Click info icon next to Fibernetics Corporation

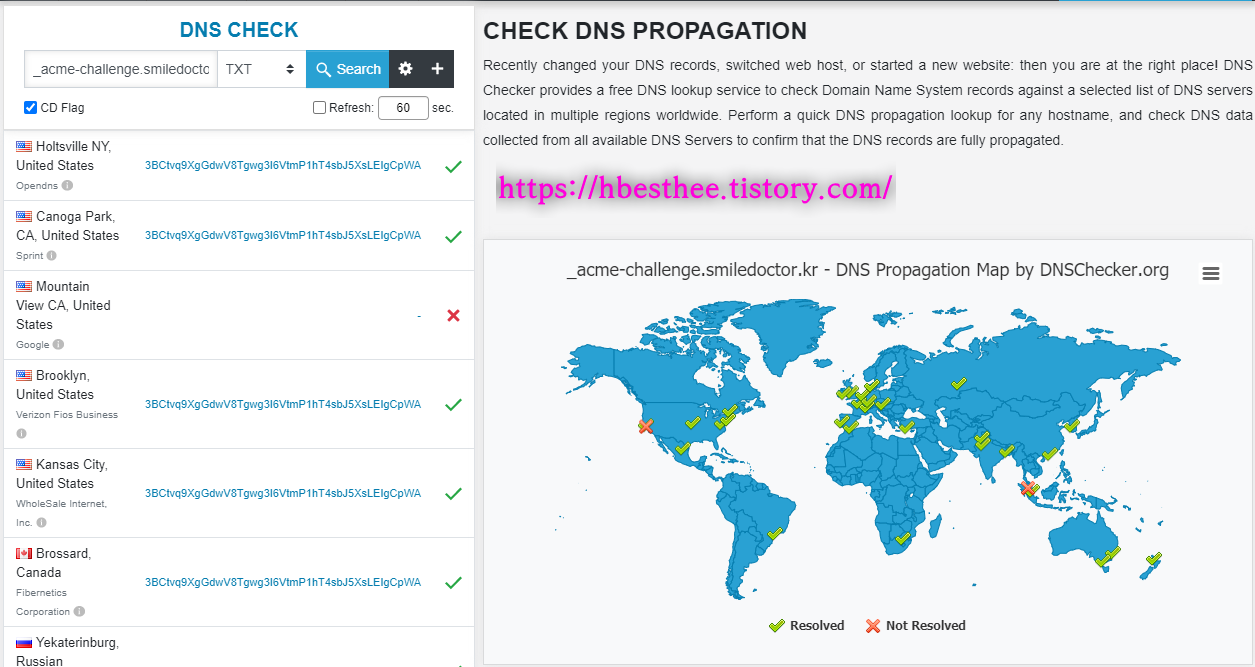click(79, 612)
